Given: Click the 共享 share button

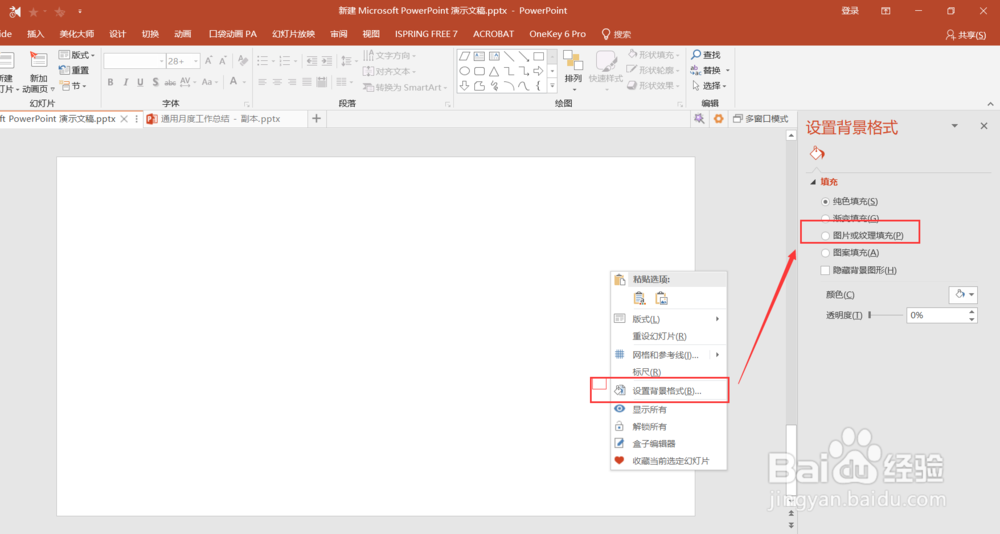Looking at the screenshot, I should [x=966, y=35].
